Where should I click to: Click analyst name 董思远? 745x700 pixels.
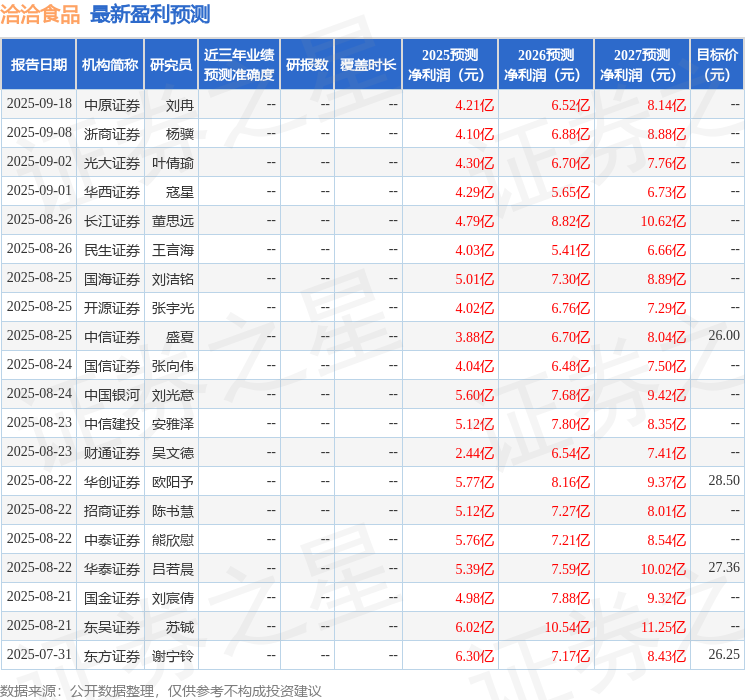pyautogui.click(x=173, y=221)
